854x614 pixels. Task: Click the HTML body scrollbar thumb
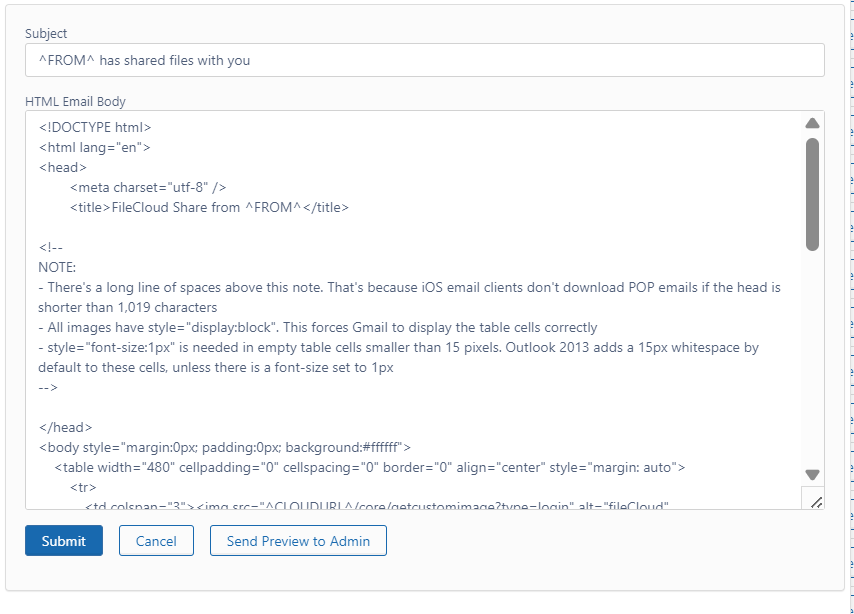812,193
